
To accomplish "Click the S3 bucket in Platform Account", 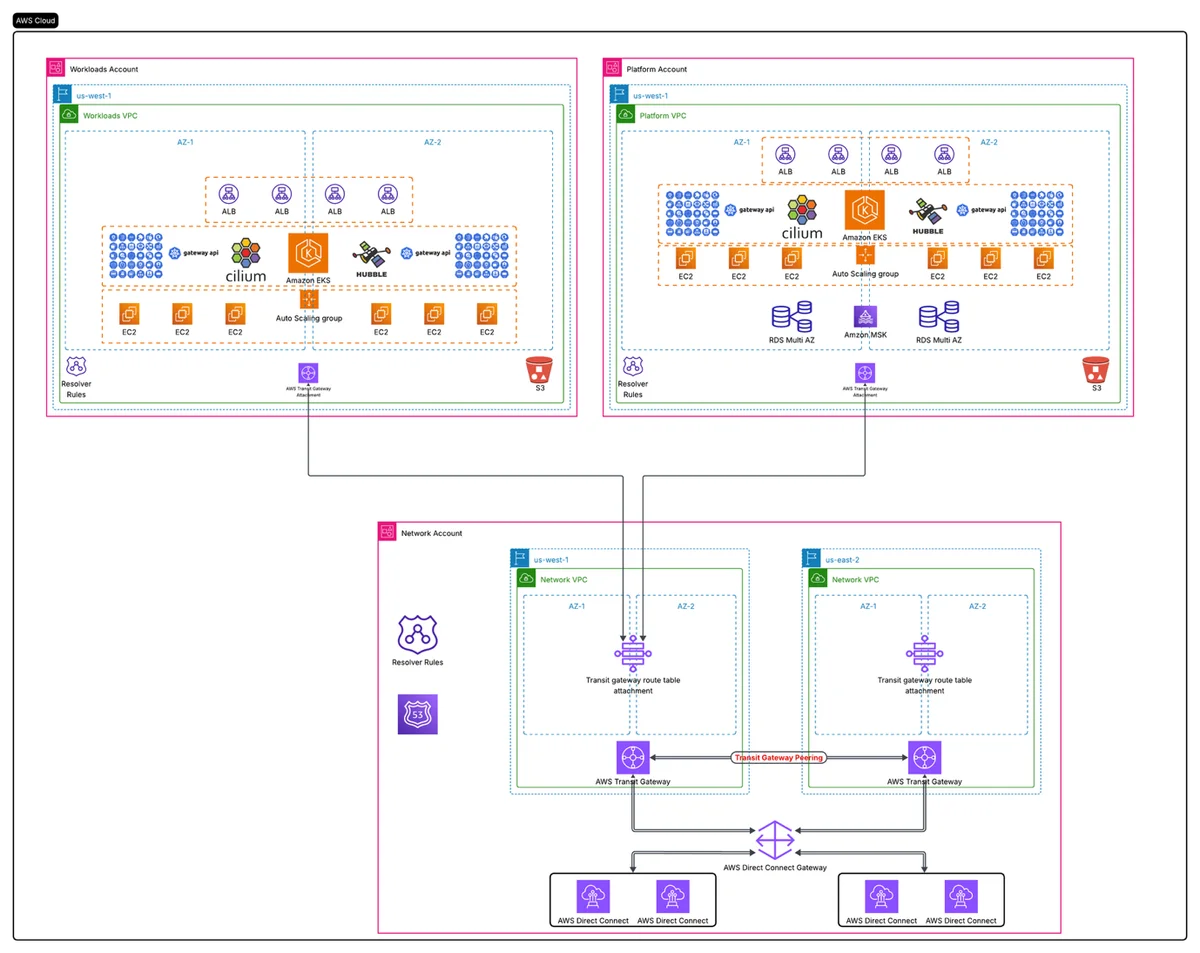I will pyautogui.click(x=1095, y=372).
